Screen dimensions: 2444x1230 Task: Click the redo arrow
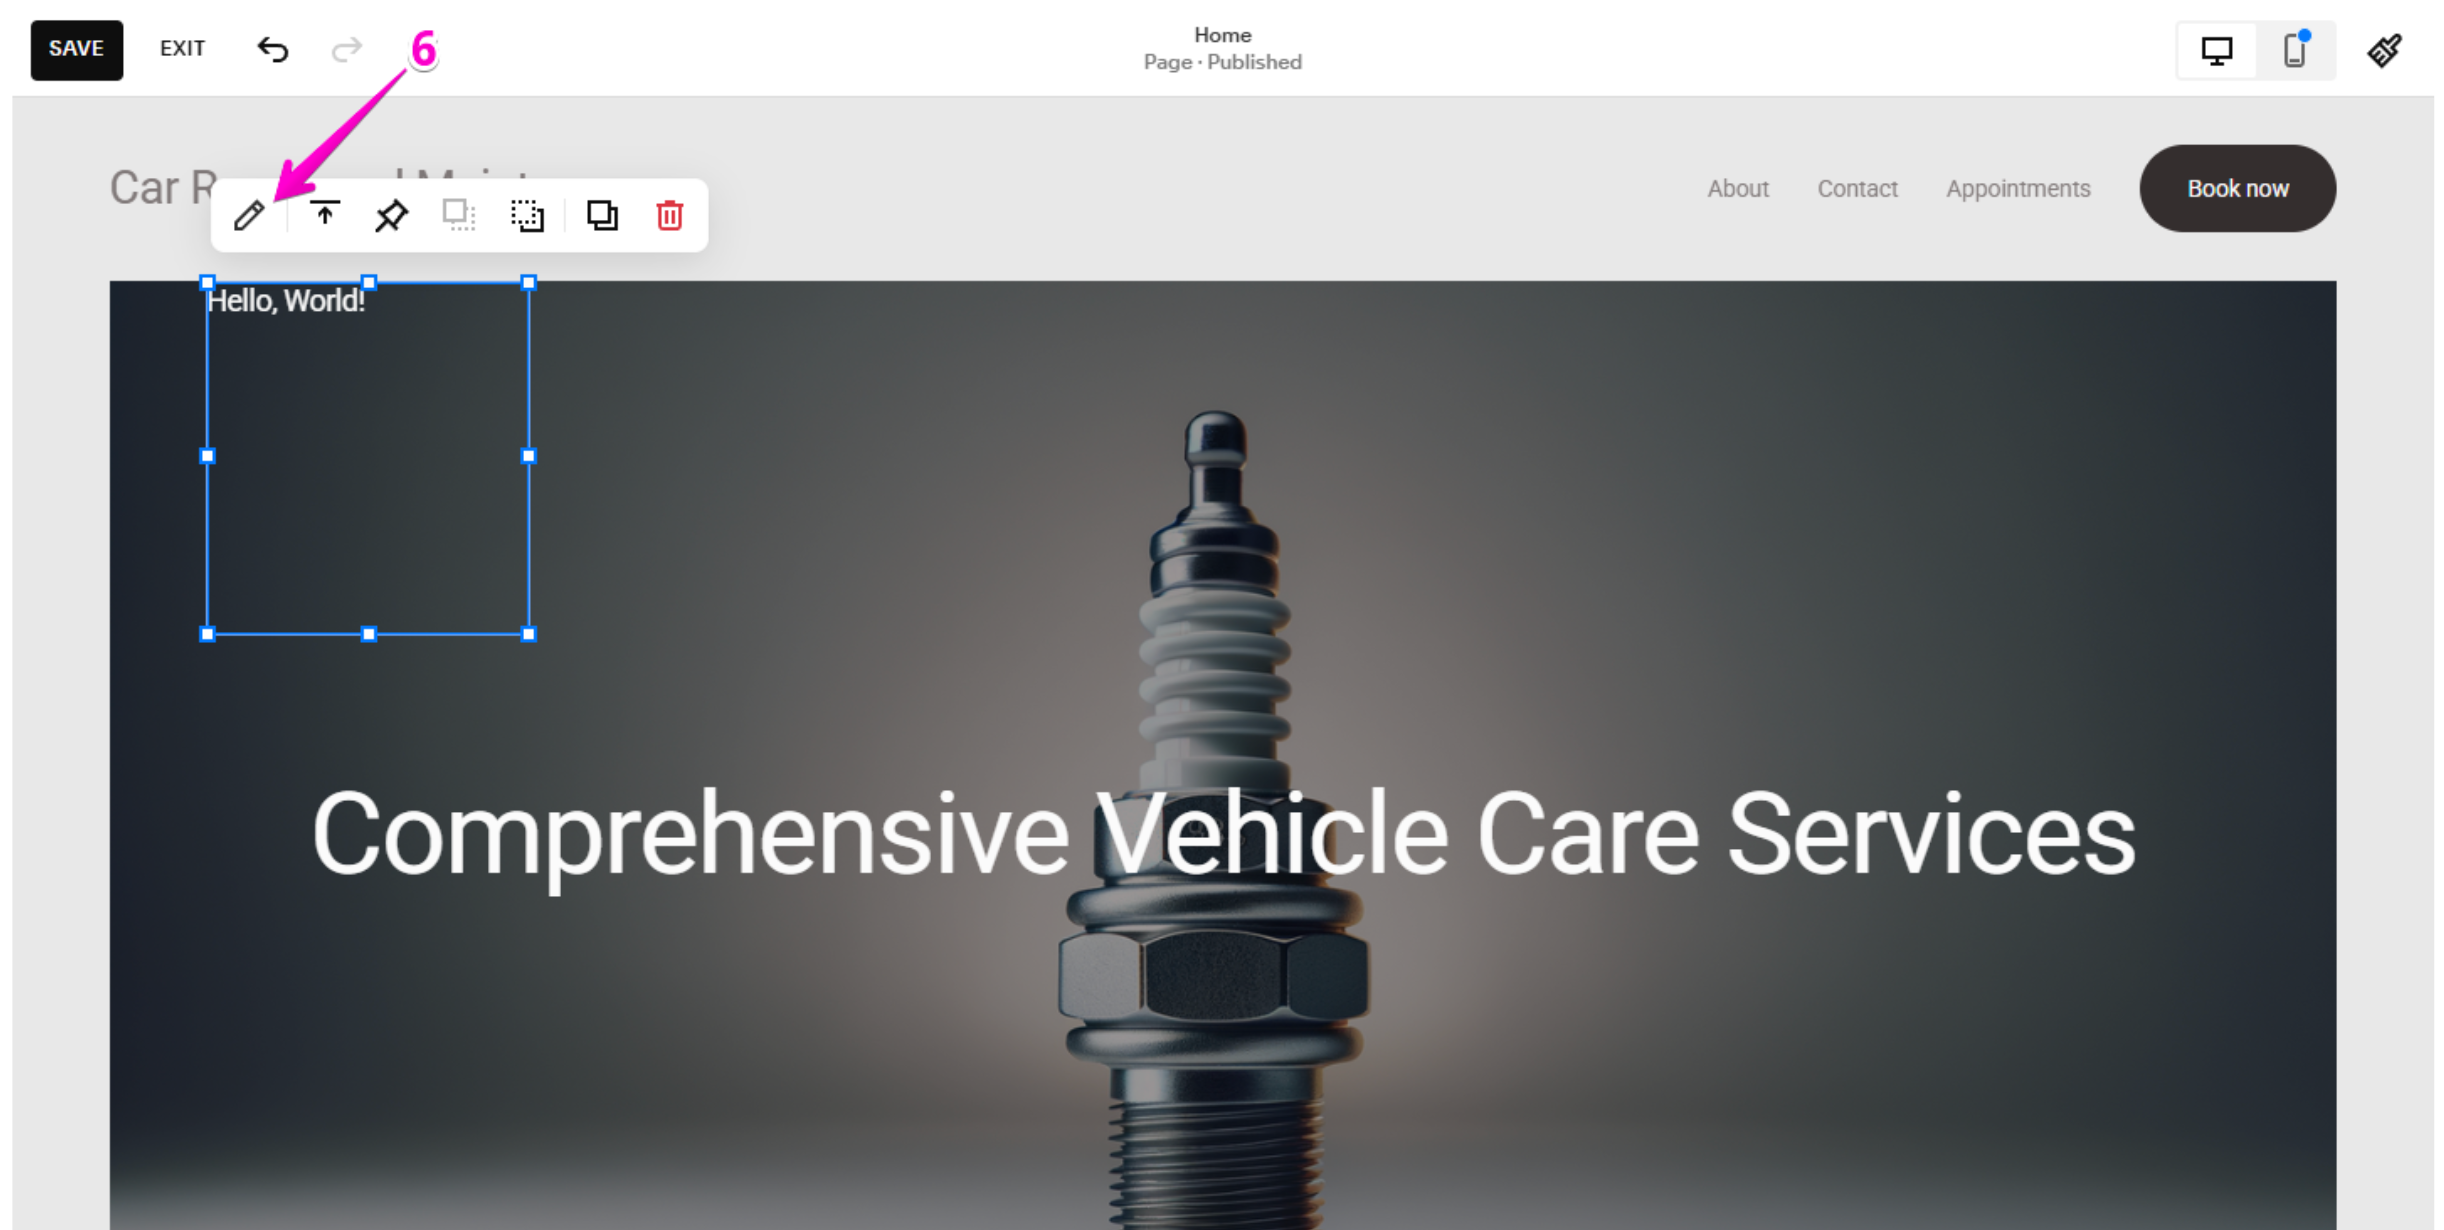[x=346, y=49]
